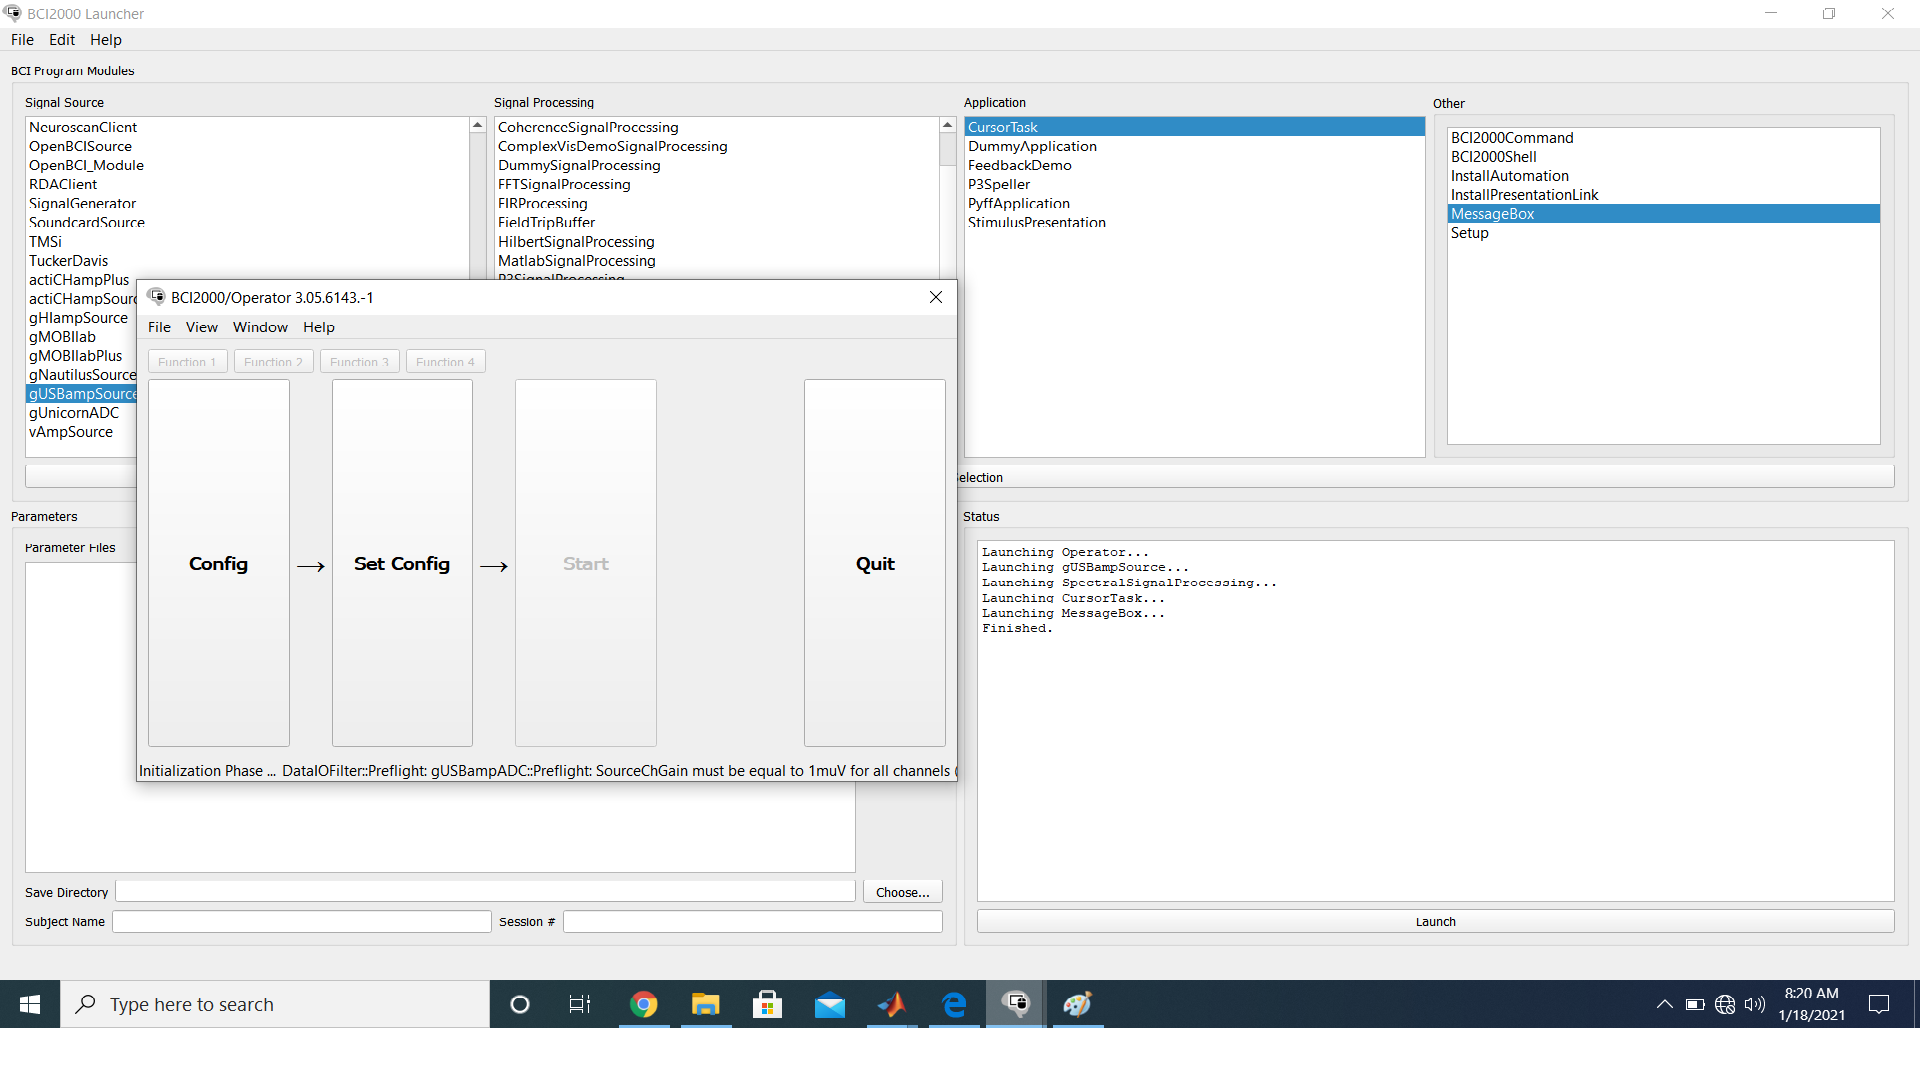Open the Mail app taskbar icon

830,1004
